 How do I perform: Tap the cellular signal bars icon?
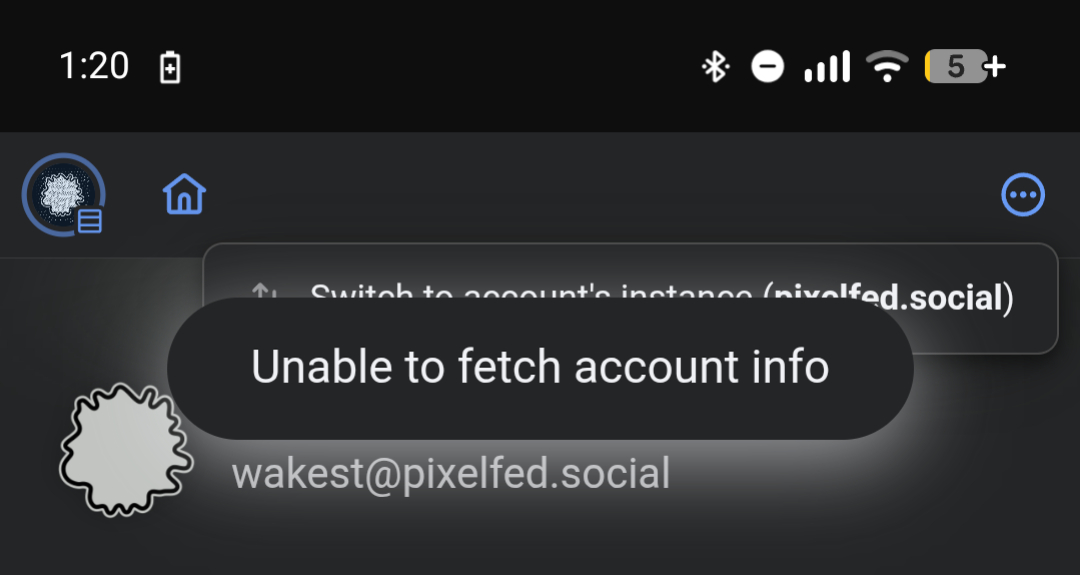click(827, 67)
